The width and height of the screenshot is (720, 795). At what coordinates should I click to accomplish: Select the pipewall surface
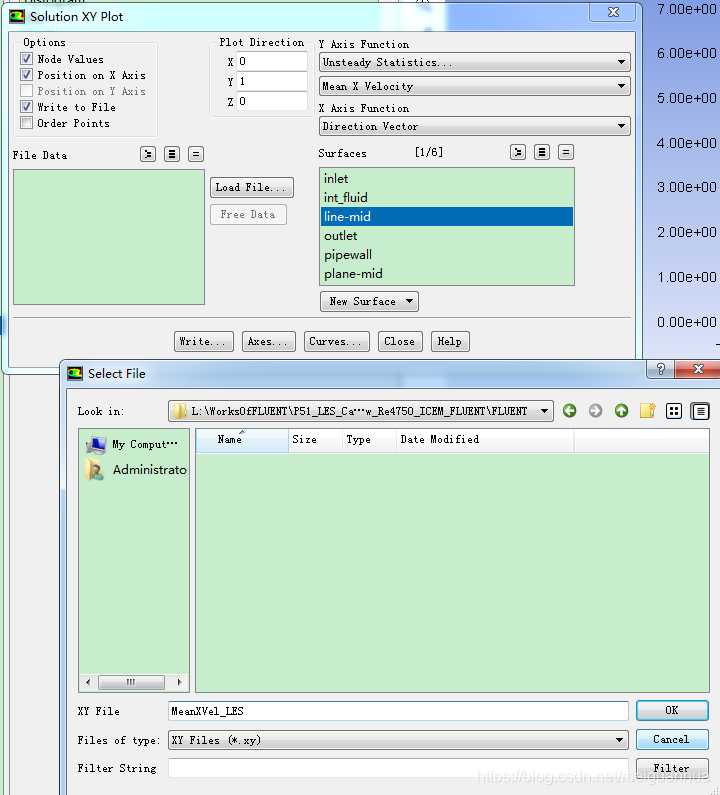(x=447, y=255)
